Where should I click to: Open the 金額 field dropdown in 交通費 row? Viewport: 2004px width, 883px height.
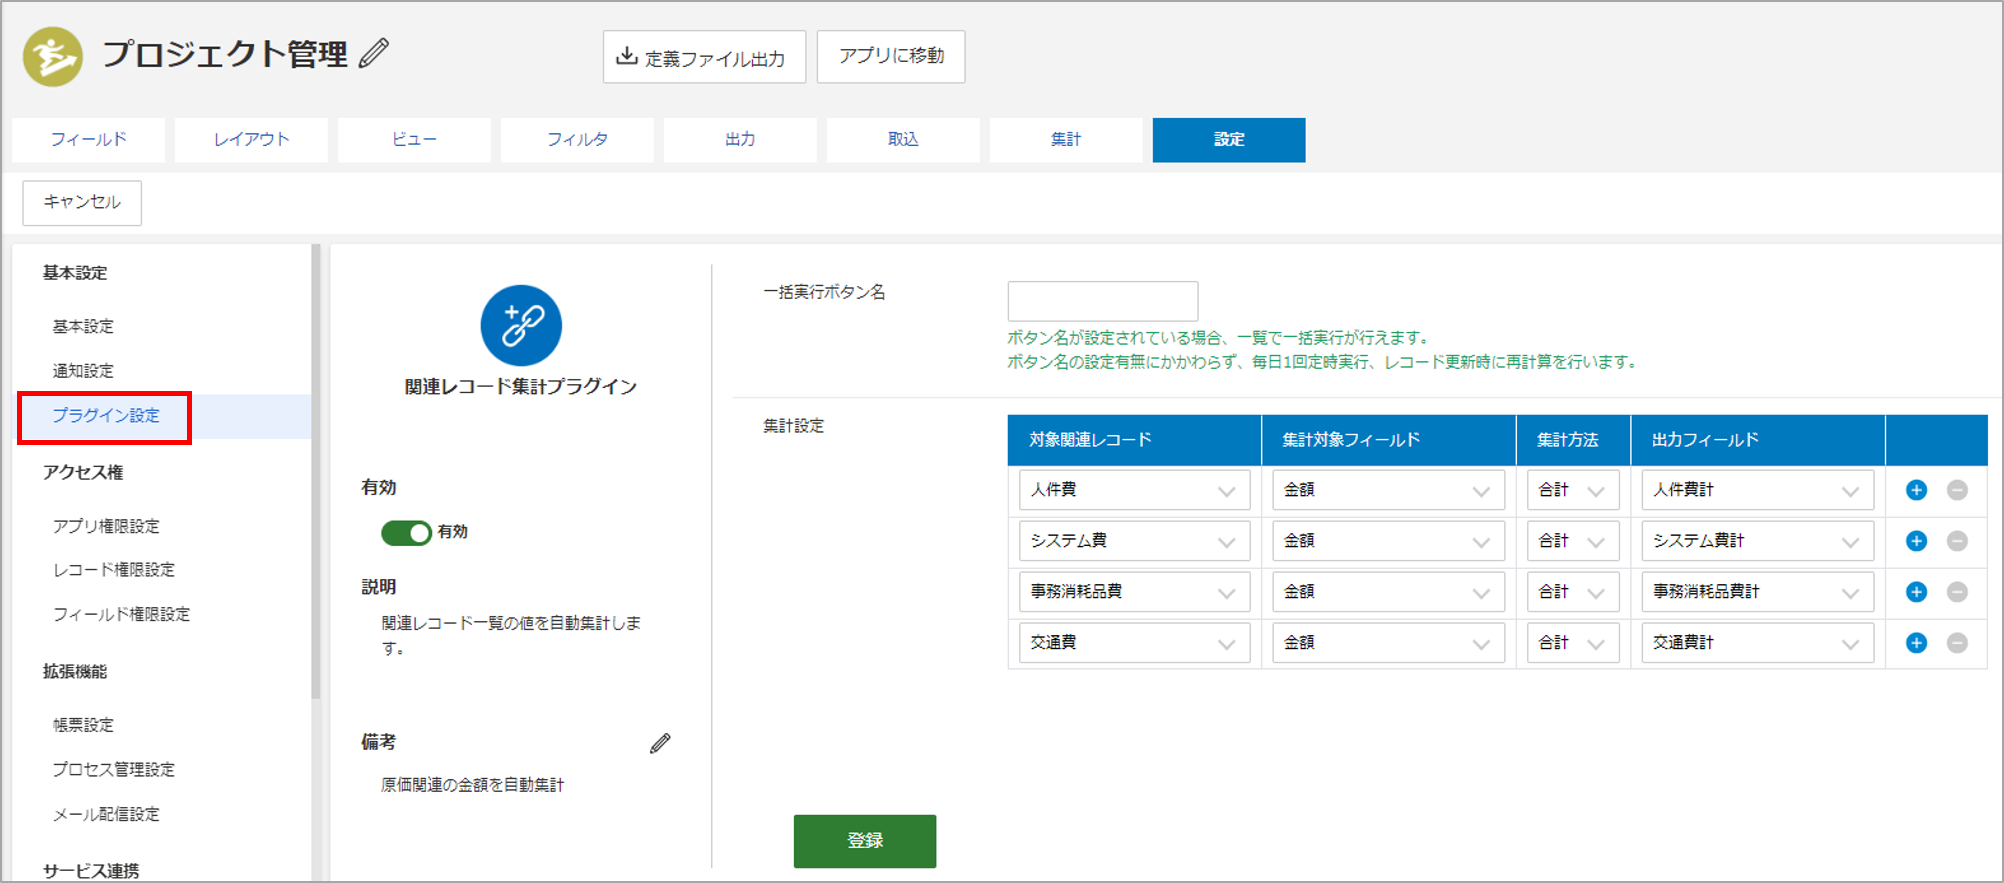click(1388, 643)
